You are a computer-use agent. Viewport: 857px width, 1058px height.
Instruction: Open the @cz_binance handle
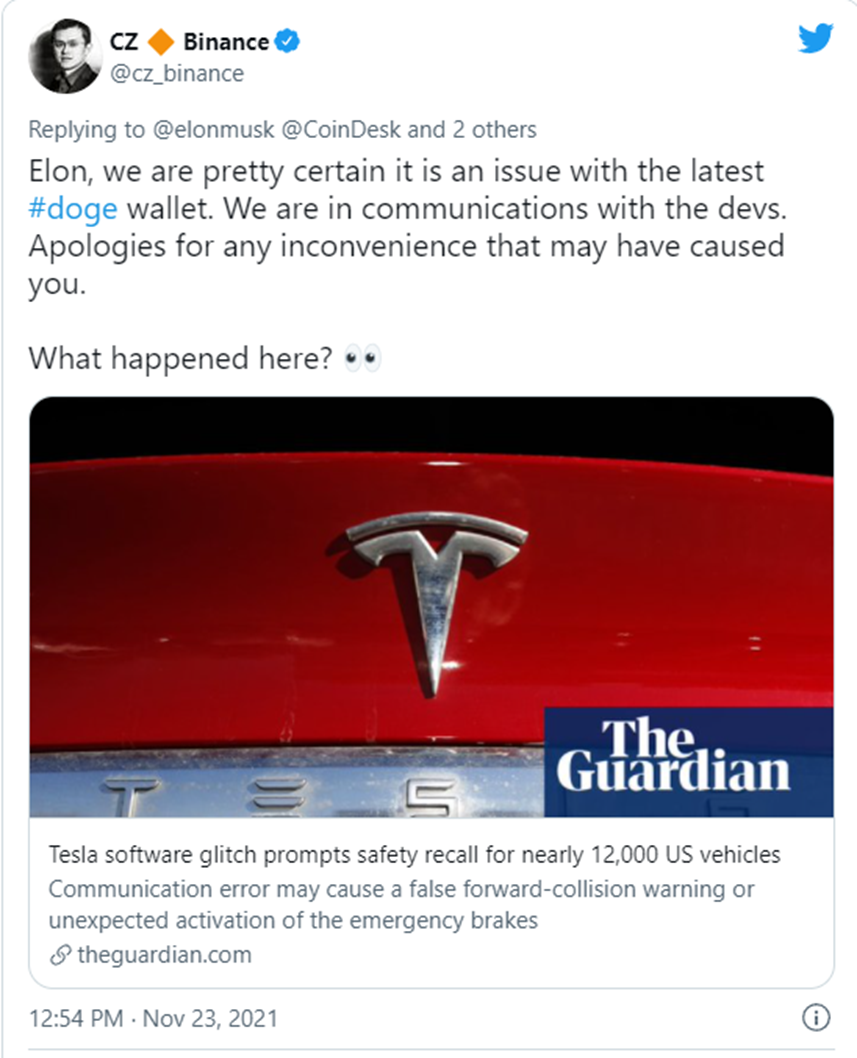pos(176,74)
